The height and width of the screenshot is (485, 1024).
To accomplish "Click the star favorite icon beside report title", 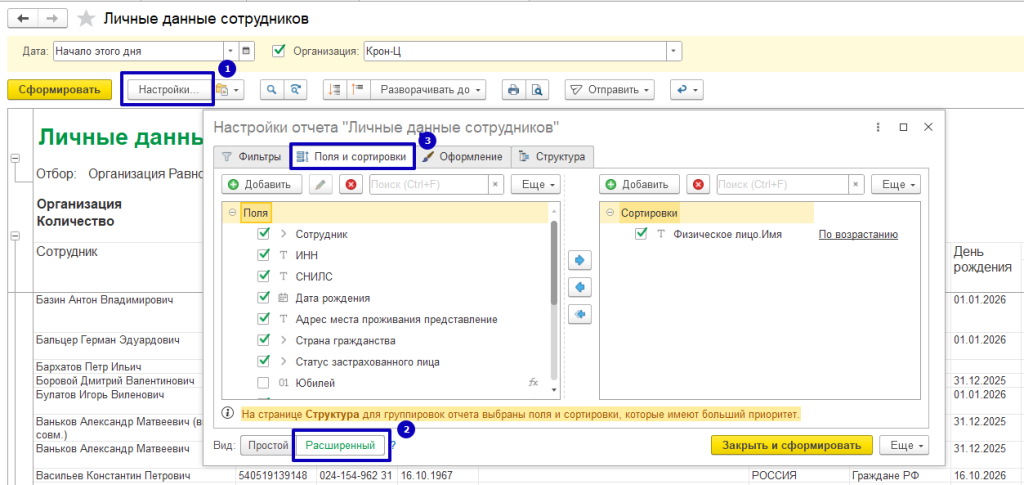I will point(88,19).
